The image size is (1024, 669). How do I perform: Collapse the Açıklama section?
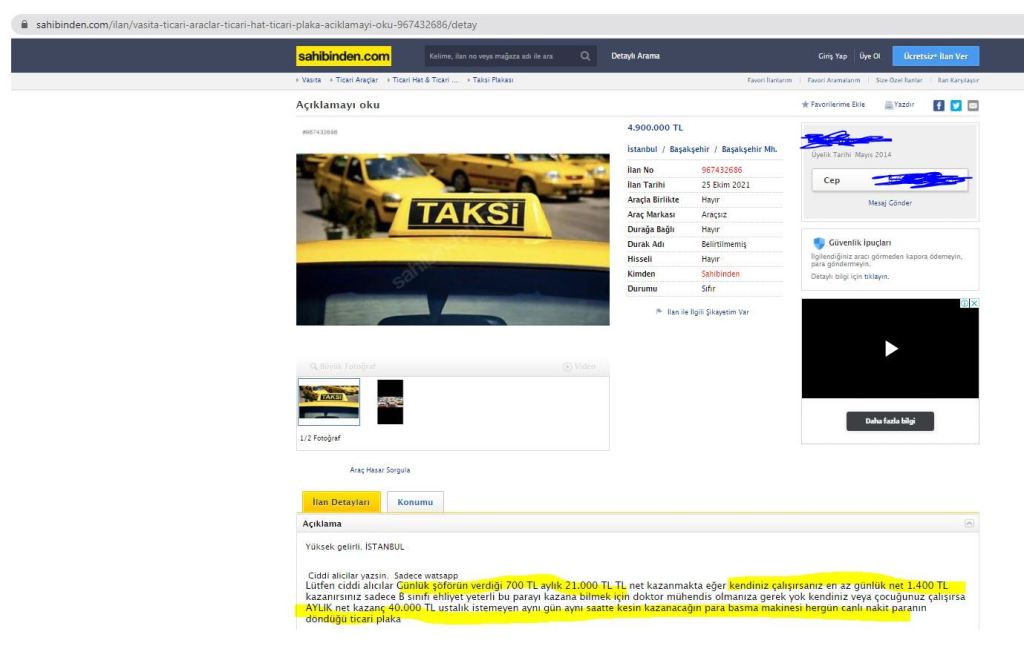[968, 523]
